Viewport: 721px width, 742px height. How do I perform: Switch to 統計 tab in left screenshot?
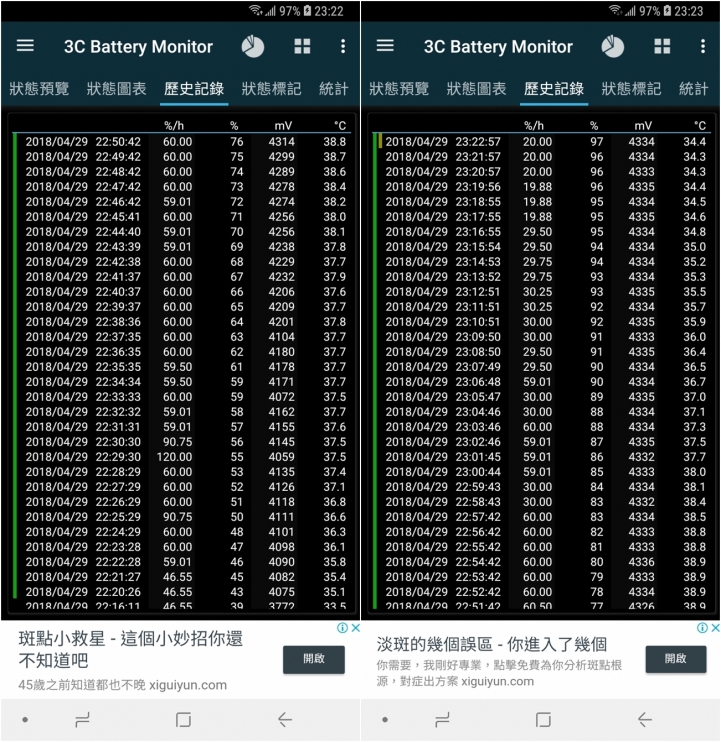tap(334, 88)
